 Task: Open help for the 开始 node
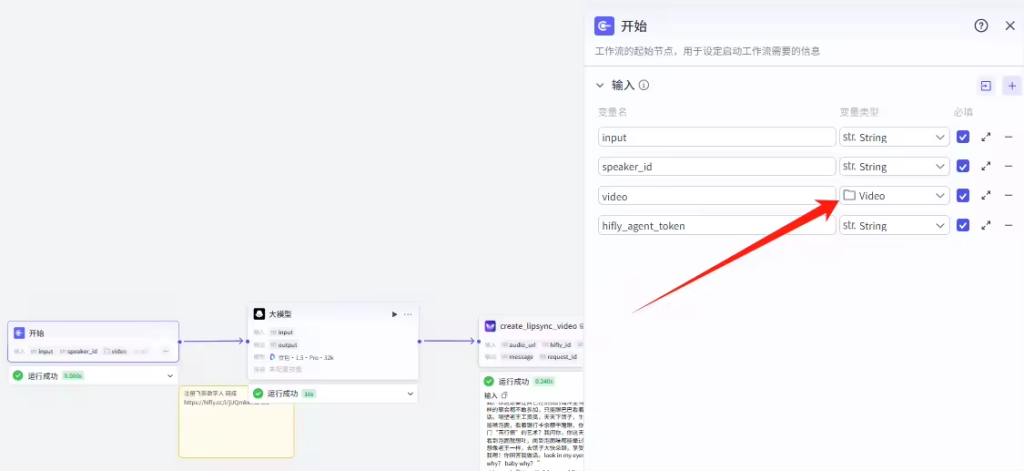pyautogui.click(x=981, y=26)
